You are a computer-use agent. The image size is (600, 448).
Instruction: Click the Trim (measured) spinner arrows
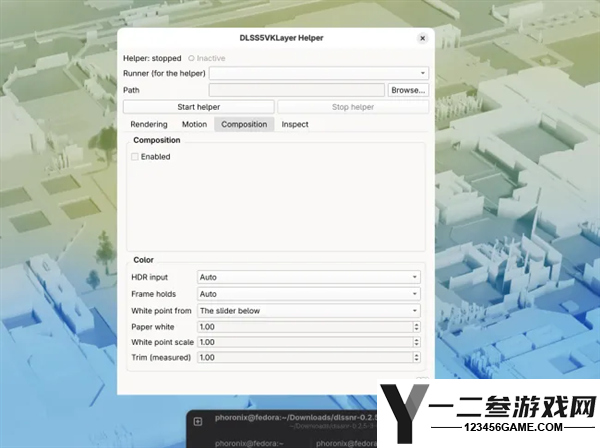(x=417, y=358)
